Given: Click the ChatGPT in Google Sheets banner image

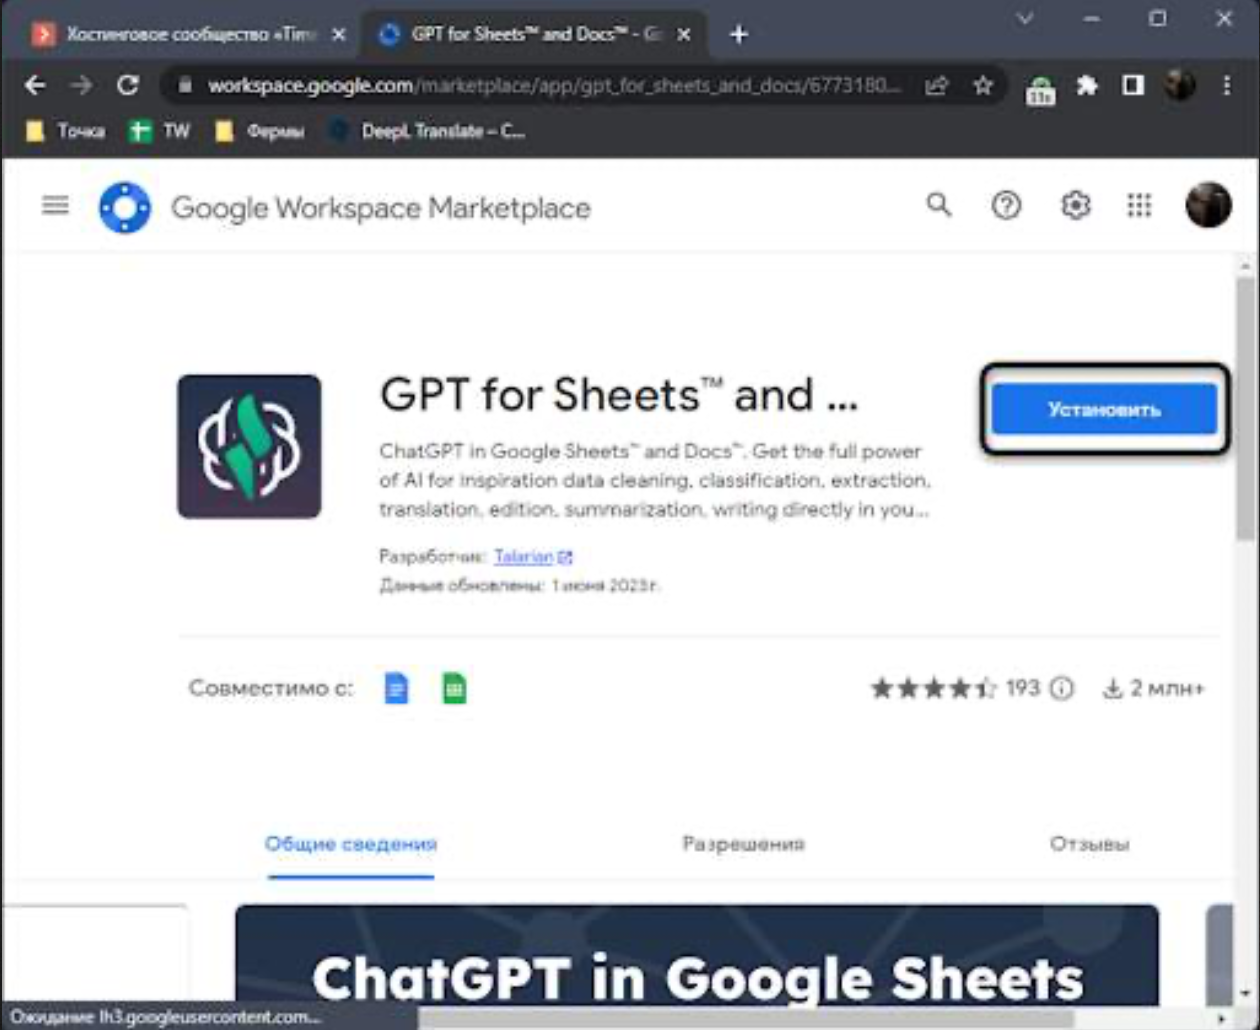Looking at the screenshot, I should pyautogui.click(x=697, y=955).
